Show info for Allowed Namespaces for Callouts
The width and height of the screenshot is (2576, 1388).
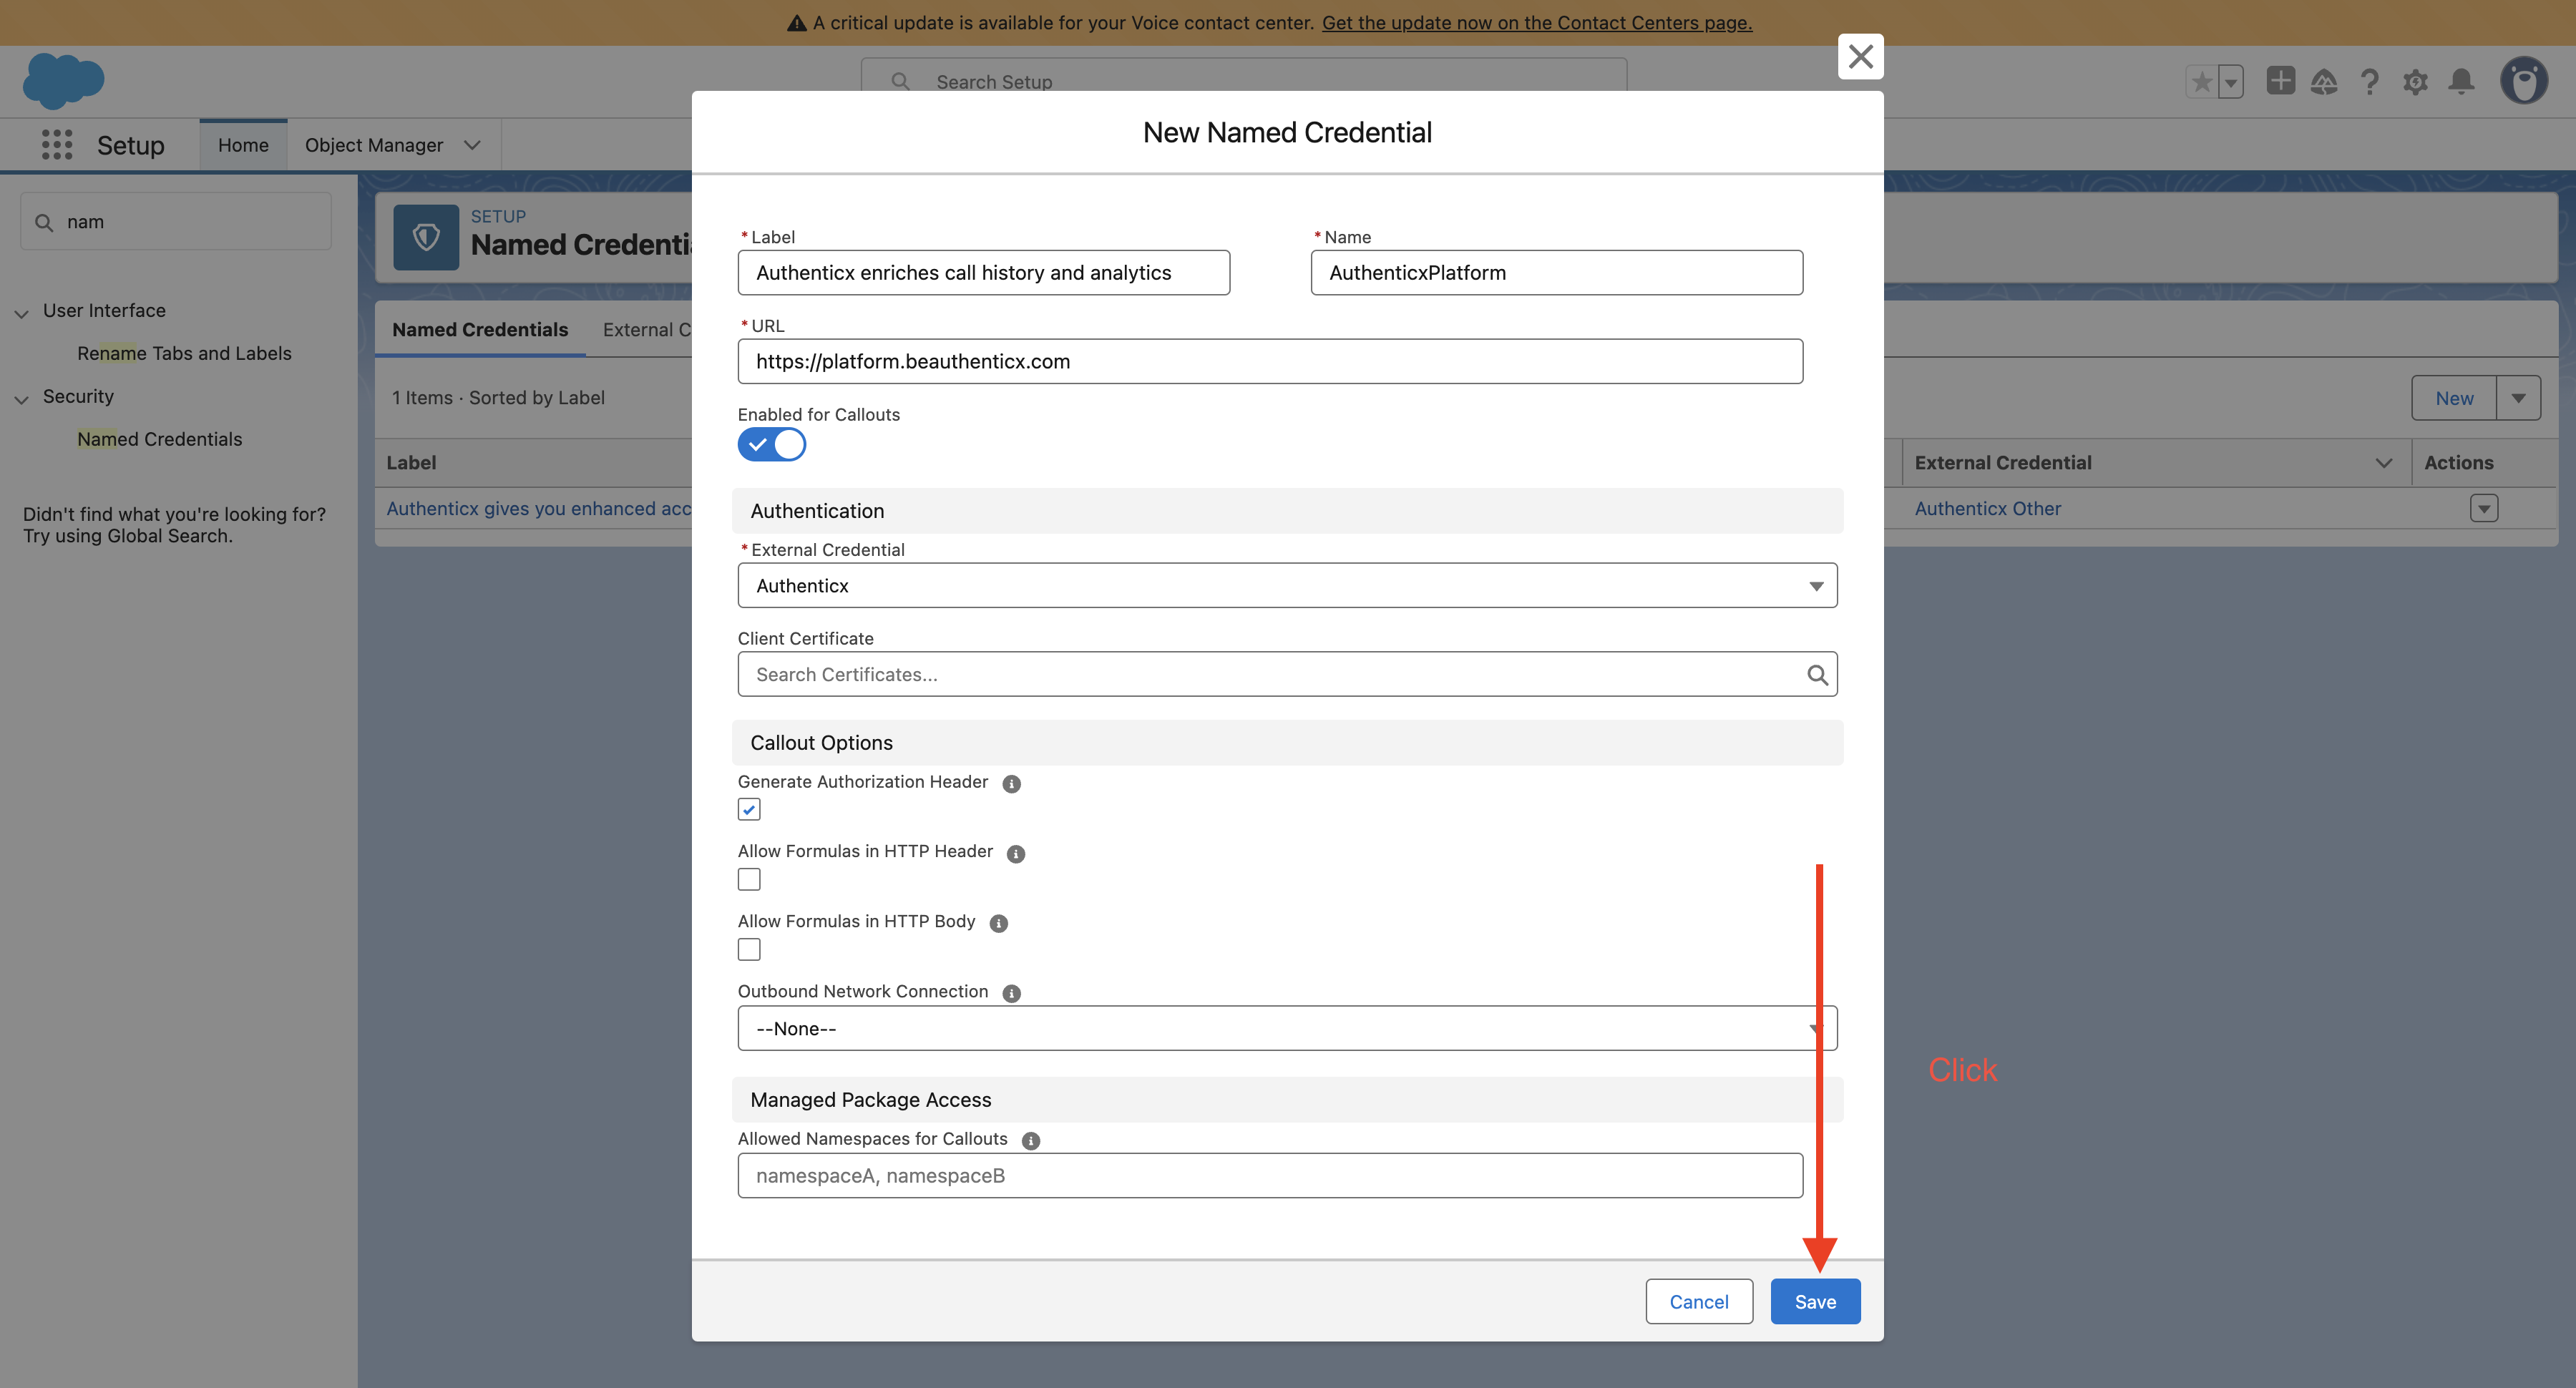1031,1141
